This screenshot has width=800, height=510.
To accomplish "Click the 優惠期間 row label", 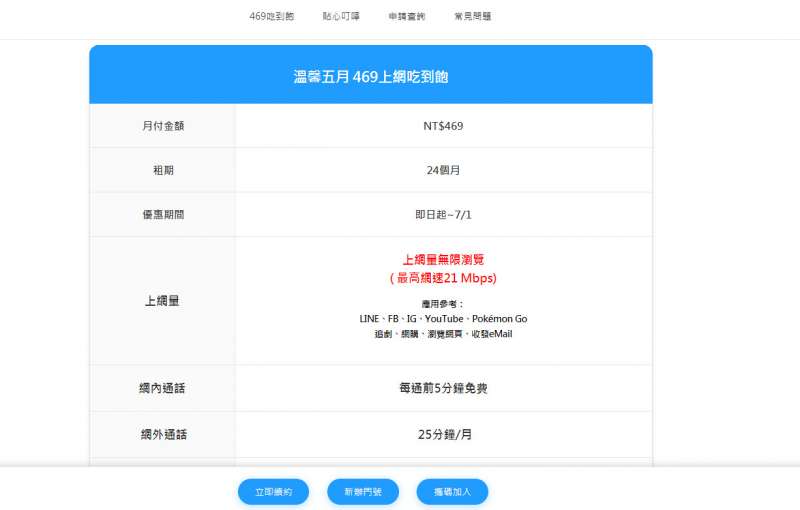I will 163,214.
